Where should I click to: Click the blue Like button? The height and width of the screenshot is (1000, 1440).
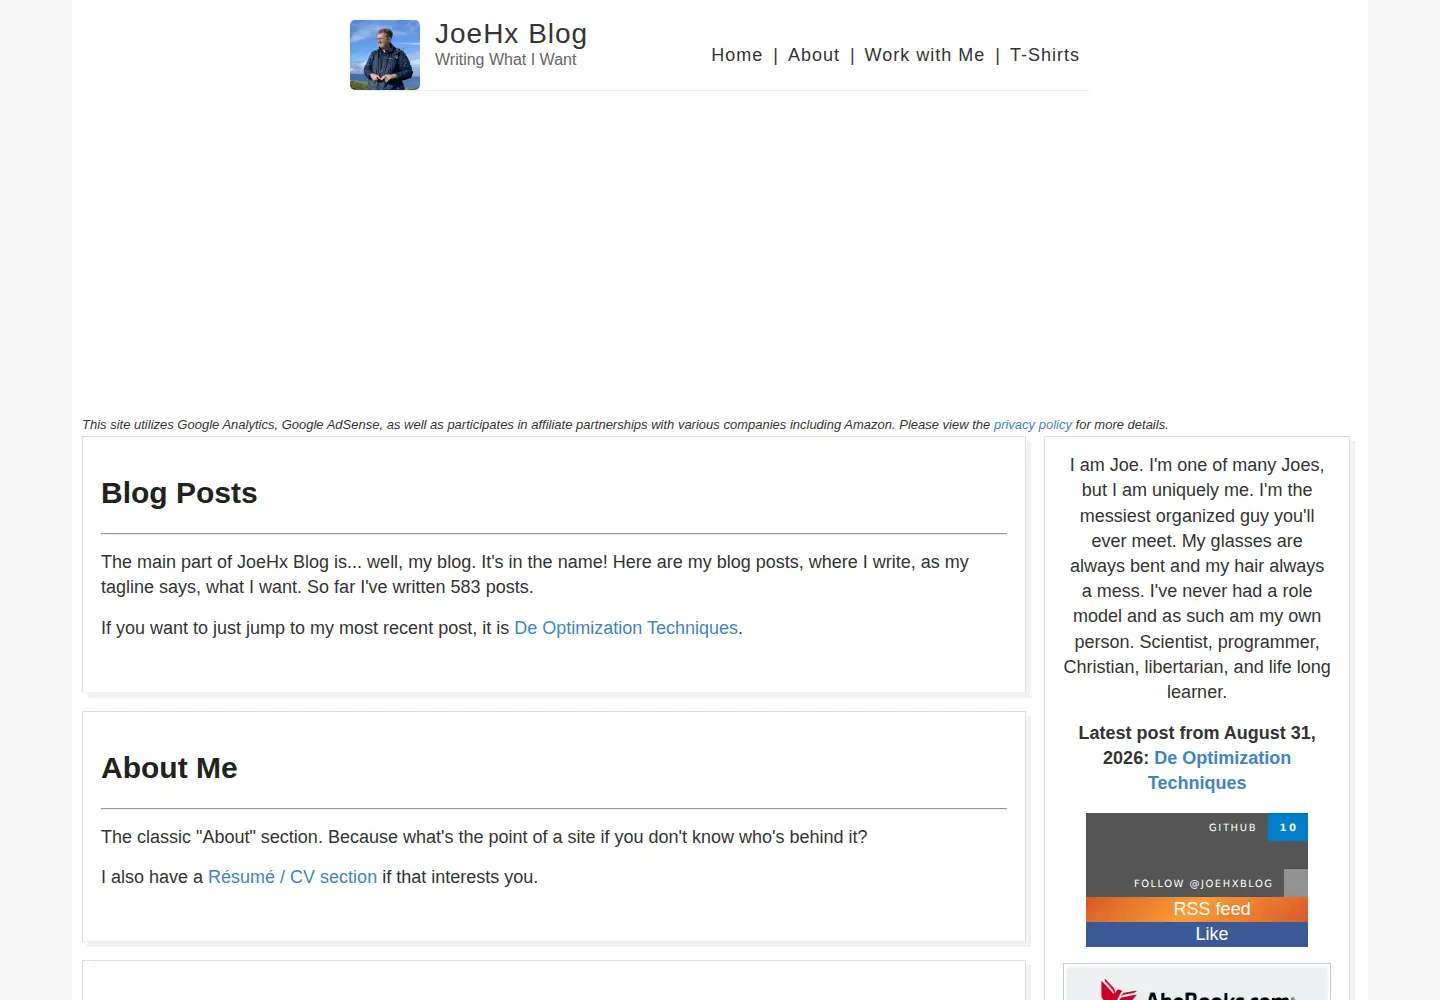[1197, 934]
